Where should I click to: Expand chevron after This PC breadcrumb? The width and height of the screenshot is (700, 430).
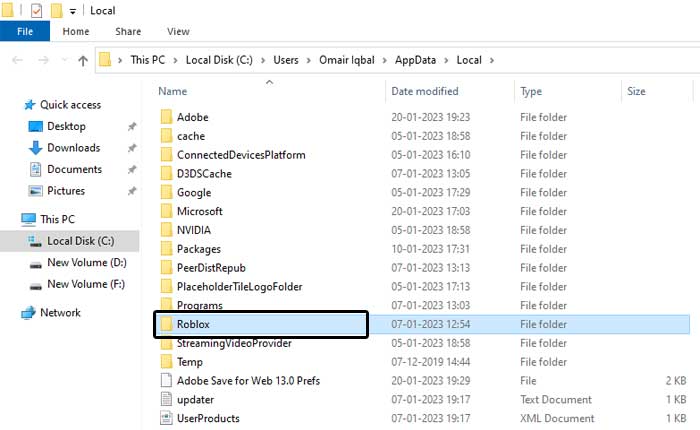coord(175,60)
